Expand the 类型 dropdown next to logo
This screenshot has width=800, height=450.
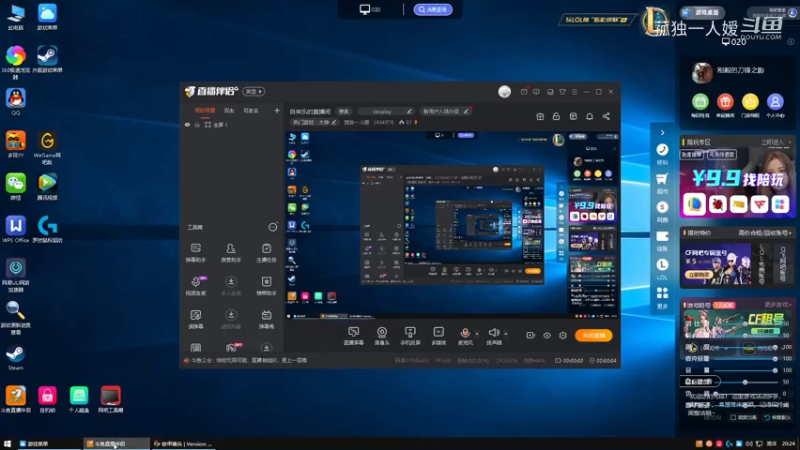(254, 91)
